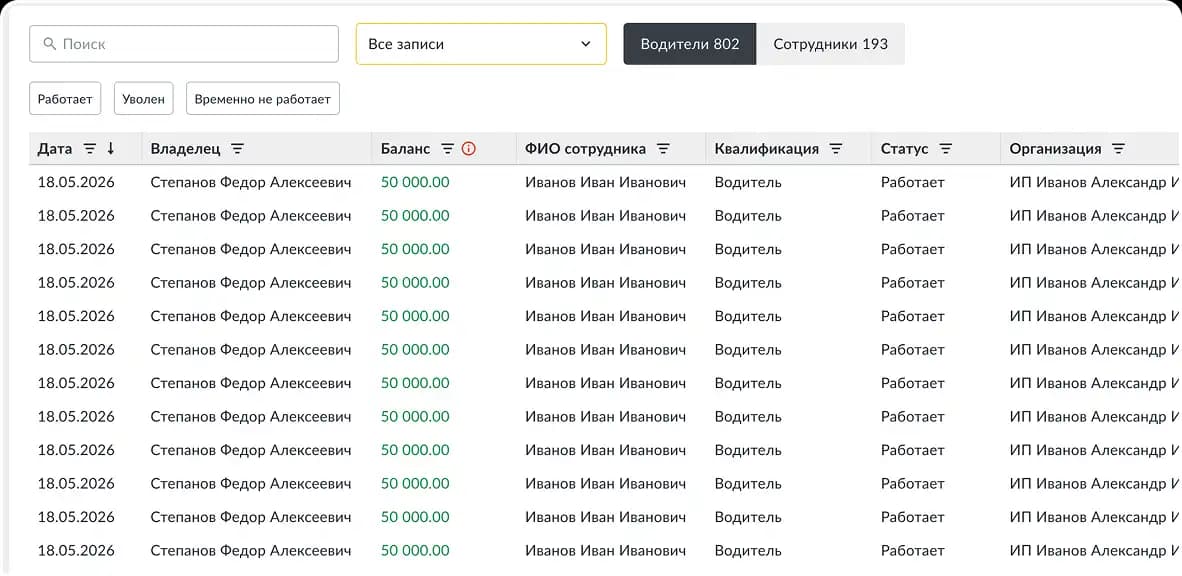Apply the Временно не работает filter

point(262,99)
